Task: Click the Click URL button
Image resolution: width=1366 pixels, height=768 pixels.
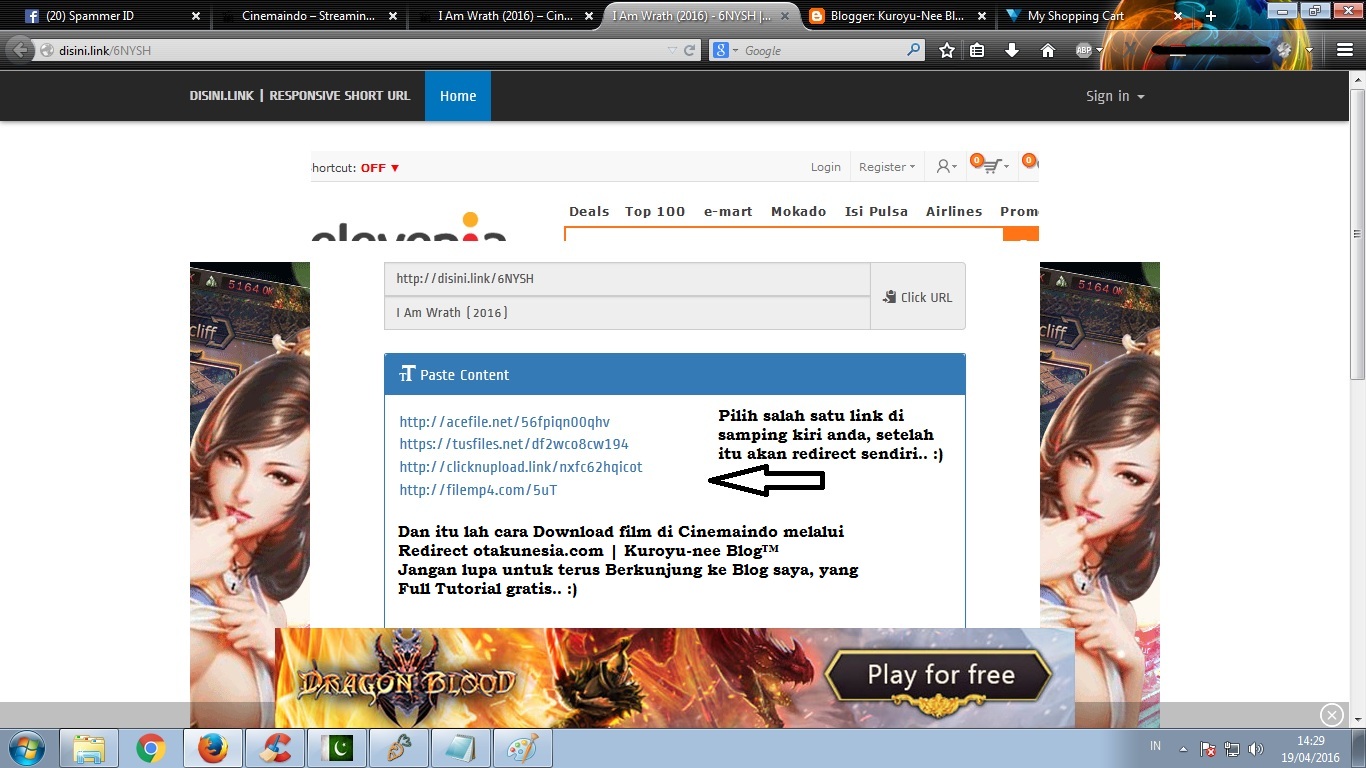Action: click(918, 296)
